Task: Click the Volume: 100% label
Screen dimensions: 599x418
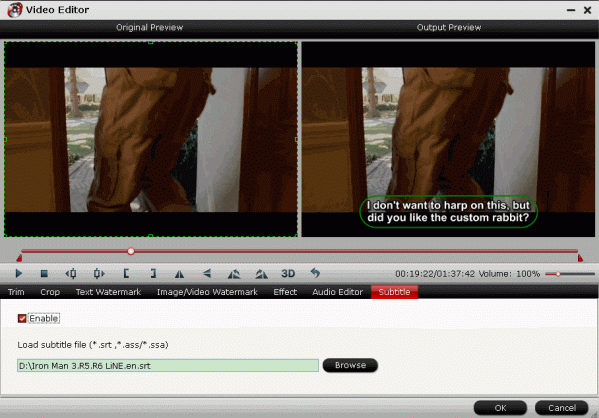Action: point(509,274)
